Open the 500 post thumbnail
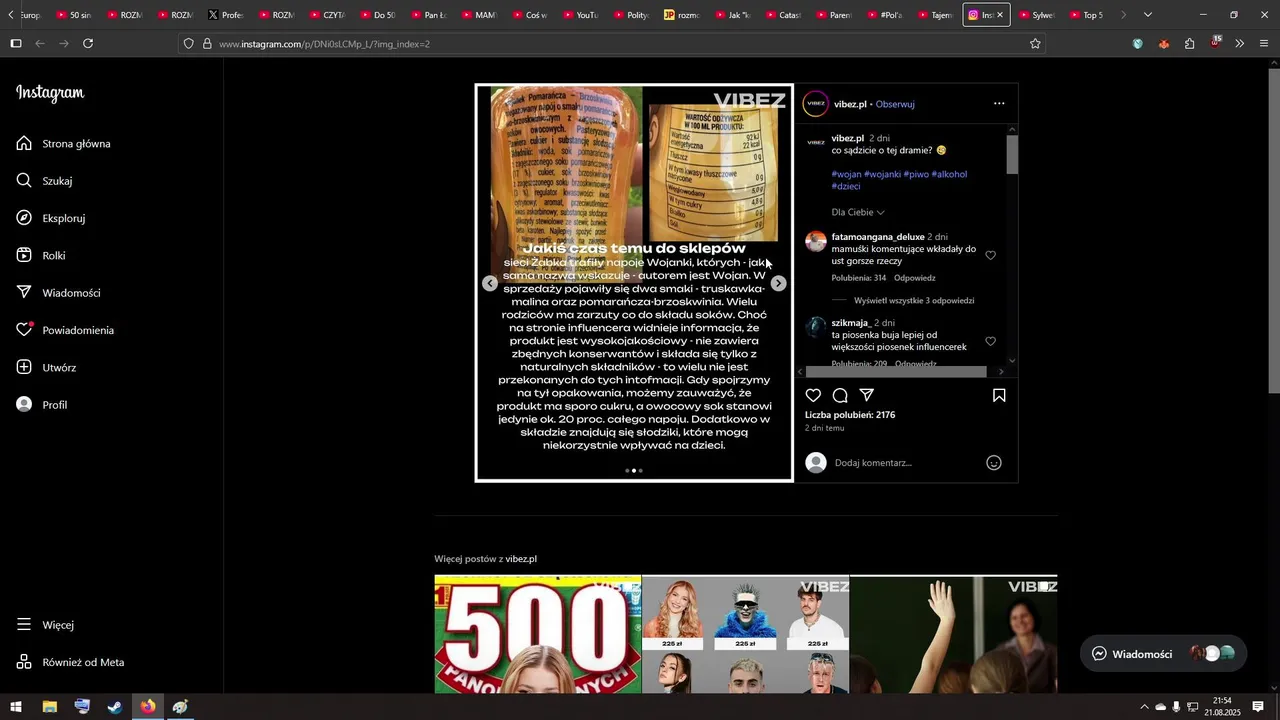The width and height of the screenshot is (1280, 720). pos(538,634)
